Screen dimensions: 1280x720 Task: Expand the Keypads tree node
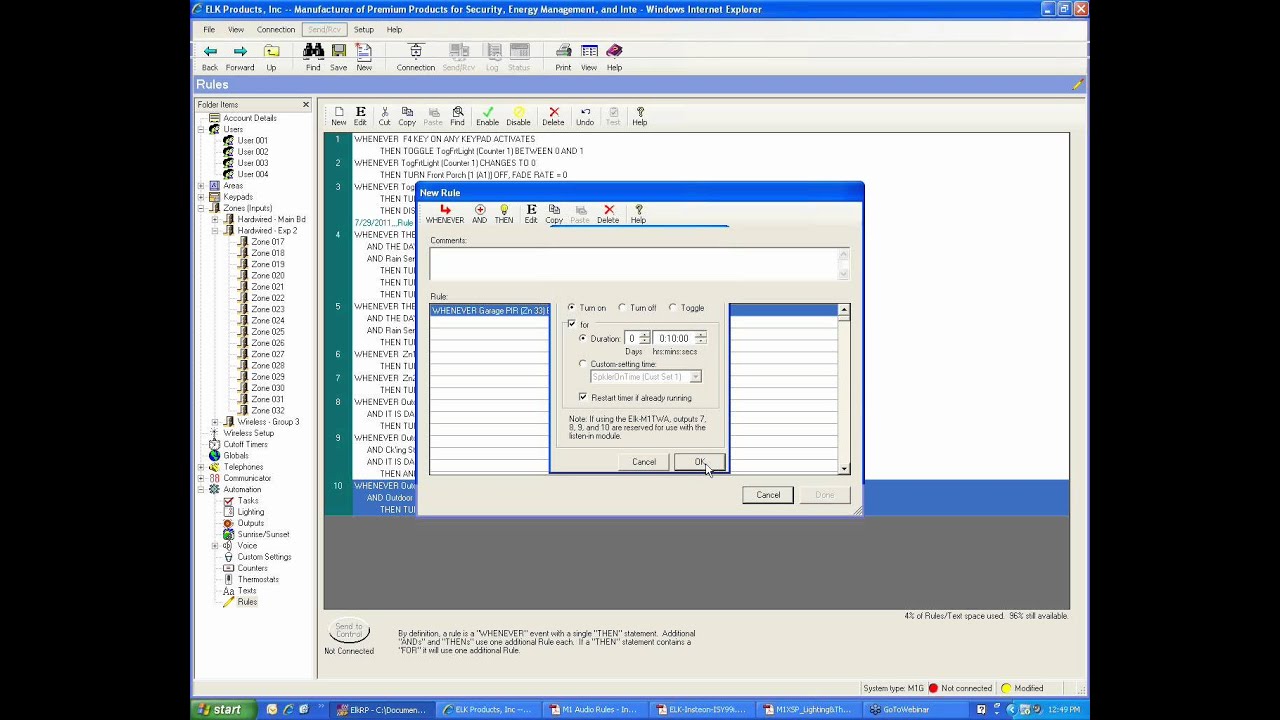[201, 197]
